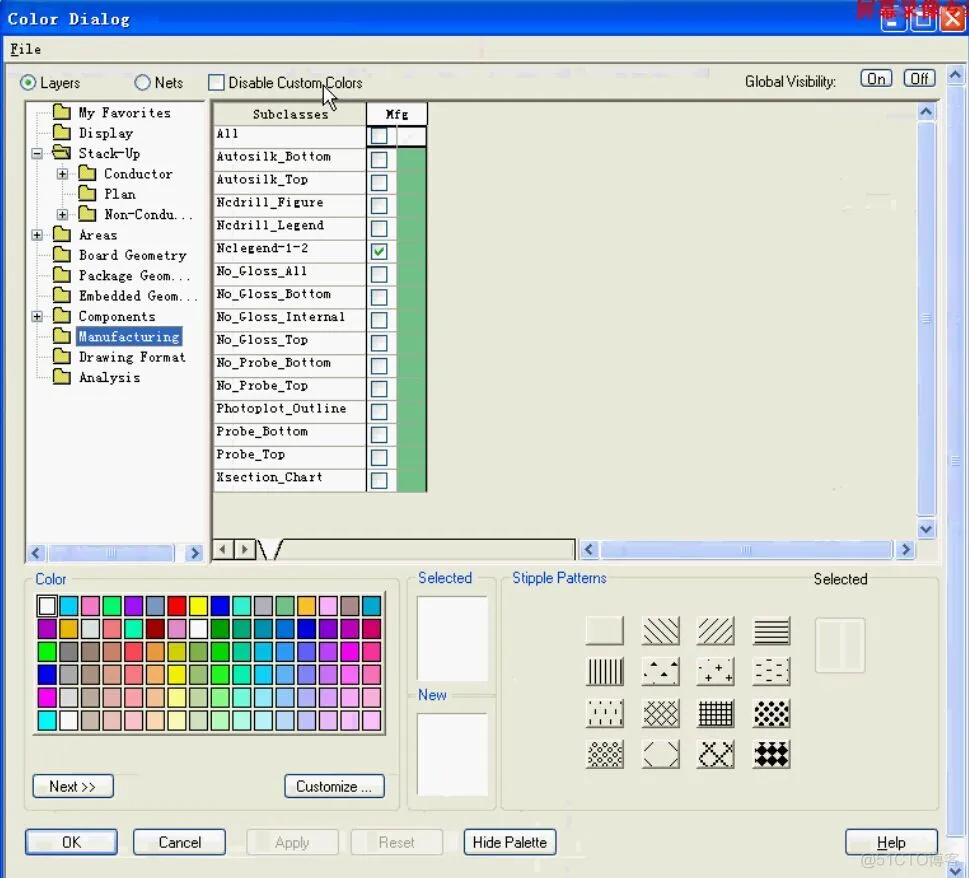Pick the sparse vertical ticks stipple pattern
969x878 pixels.
[x=604, y=713]
